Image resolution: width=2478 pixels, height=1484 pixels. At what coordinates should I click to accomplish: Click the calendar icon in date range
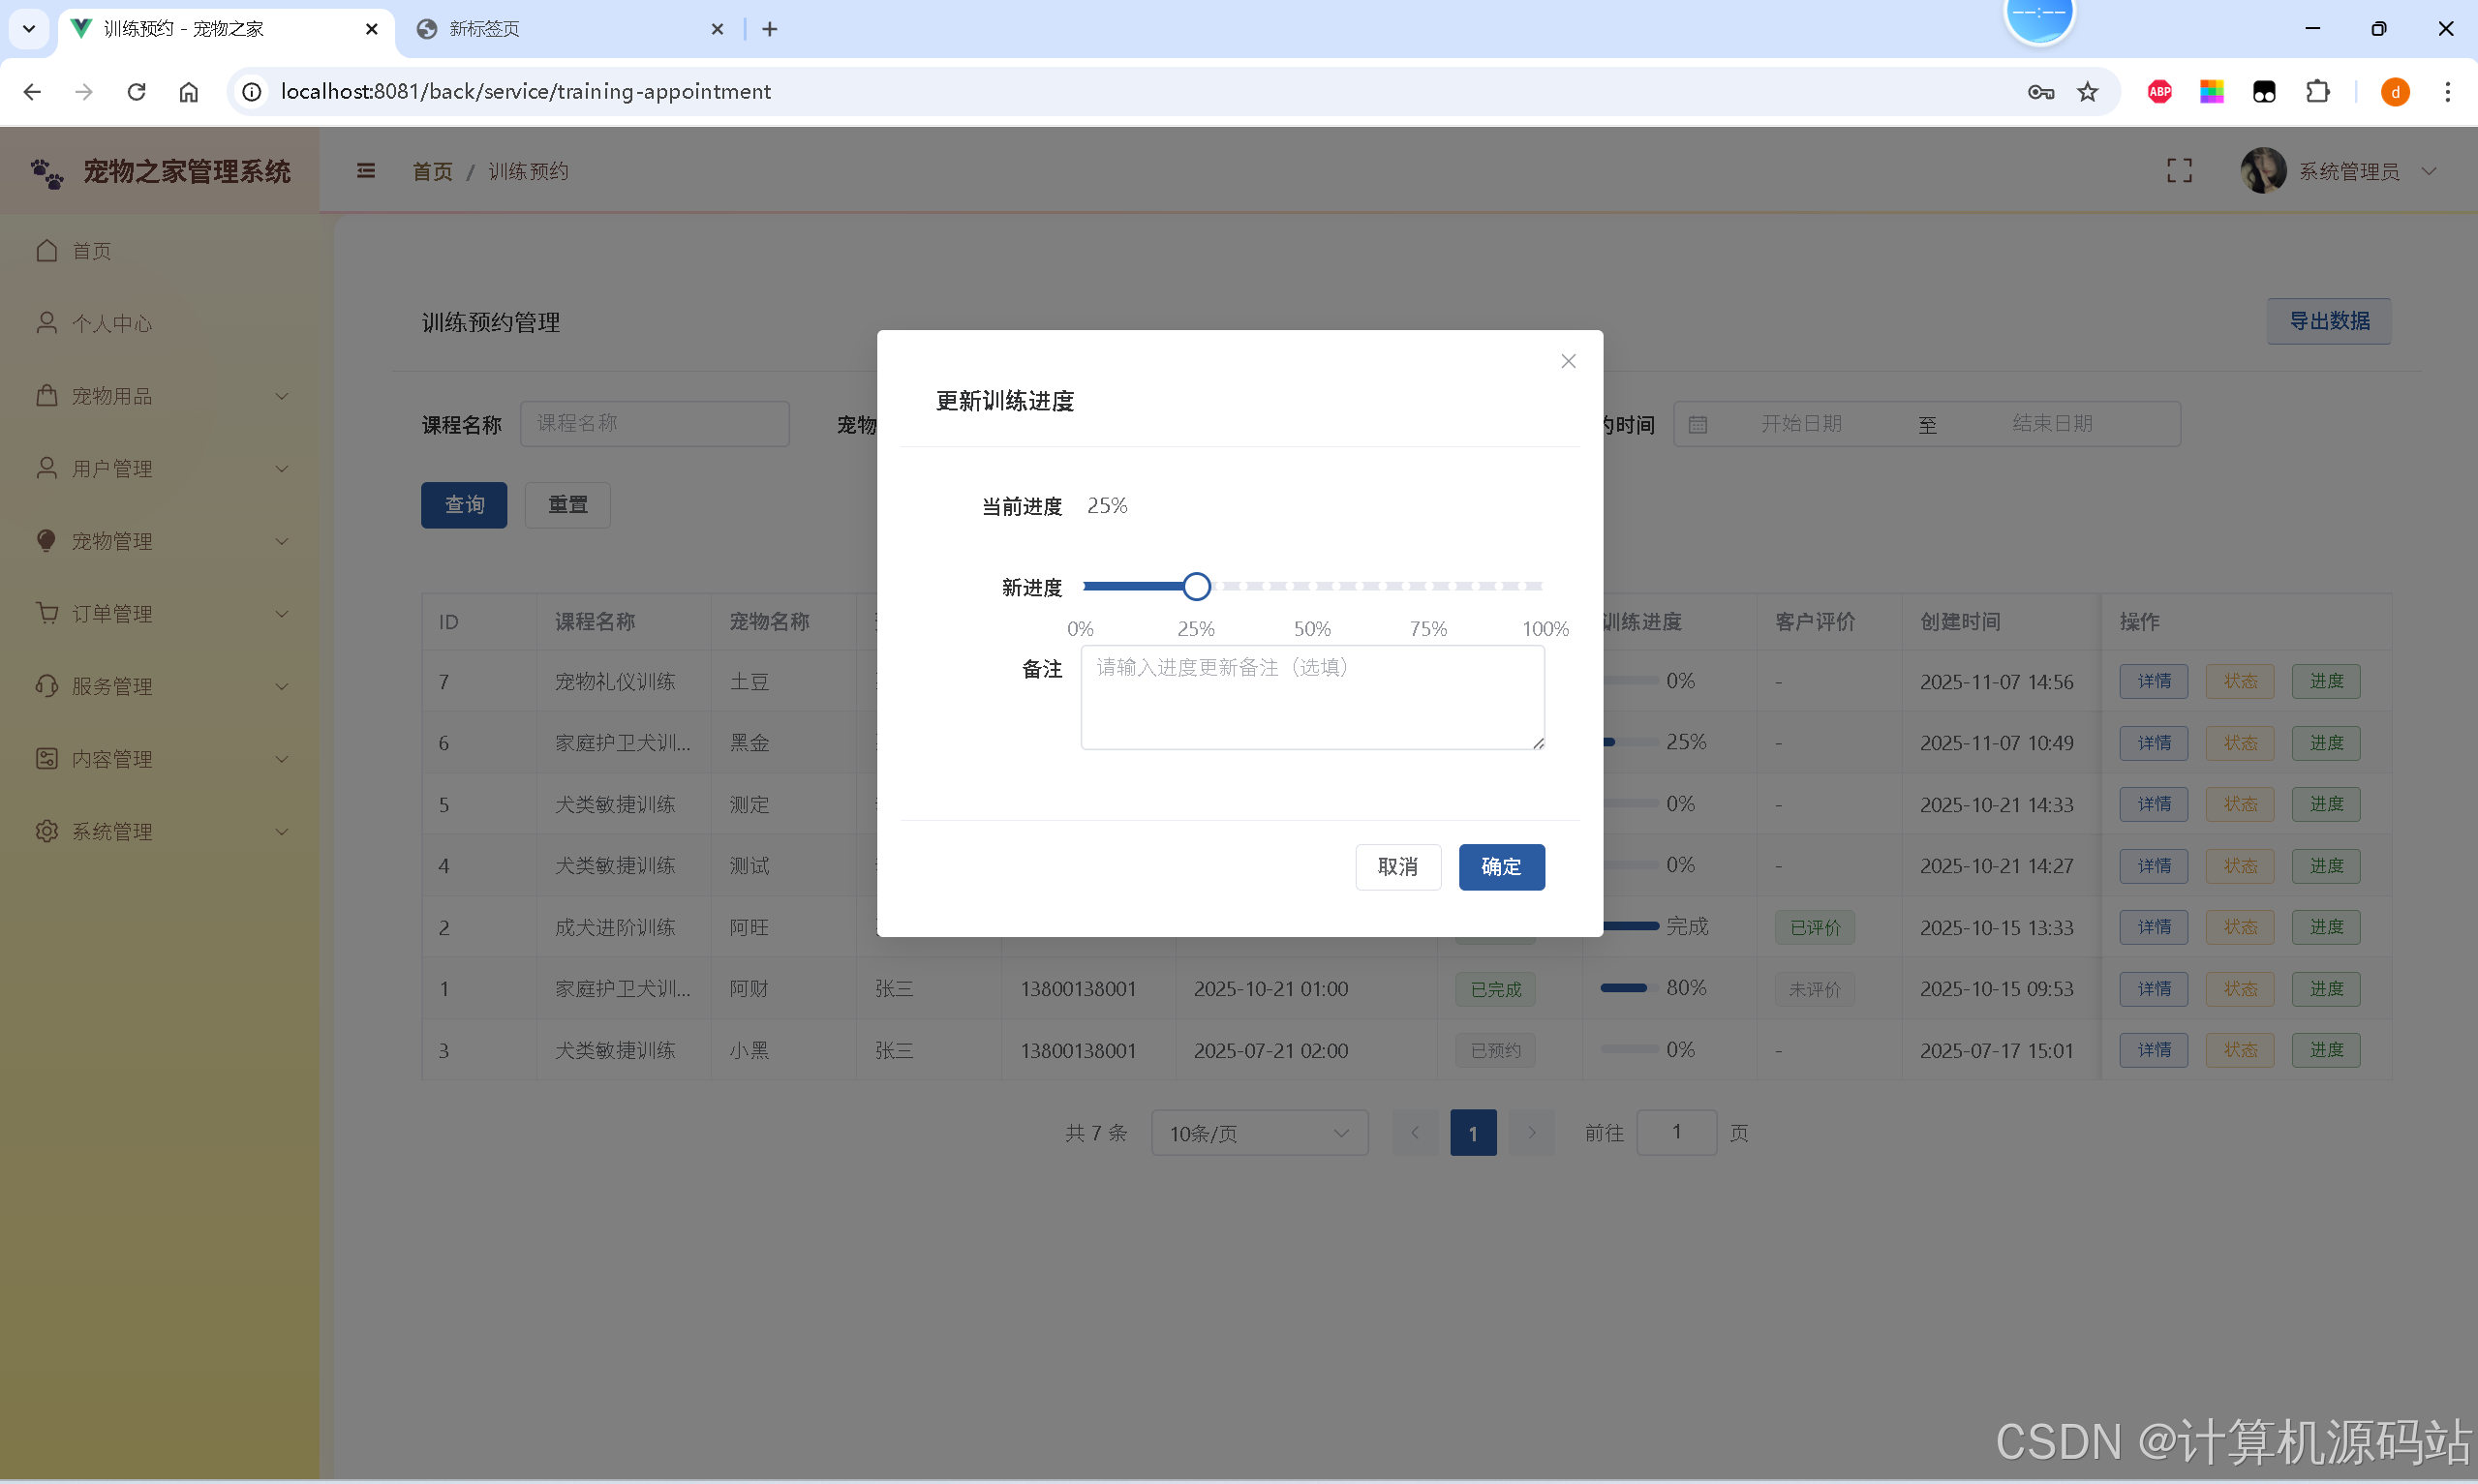tap(1697, 424)
